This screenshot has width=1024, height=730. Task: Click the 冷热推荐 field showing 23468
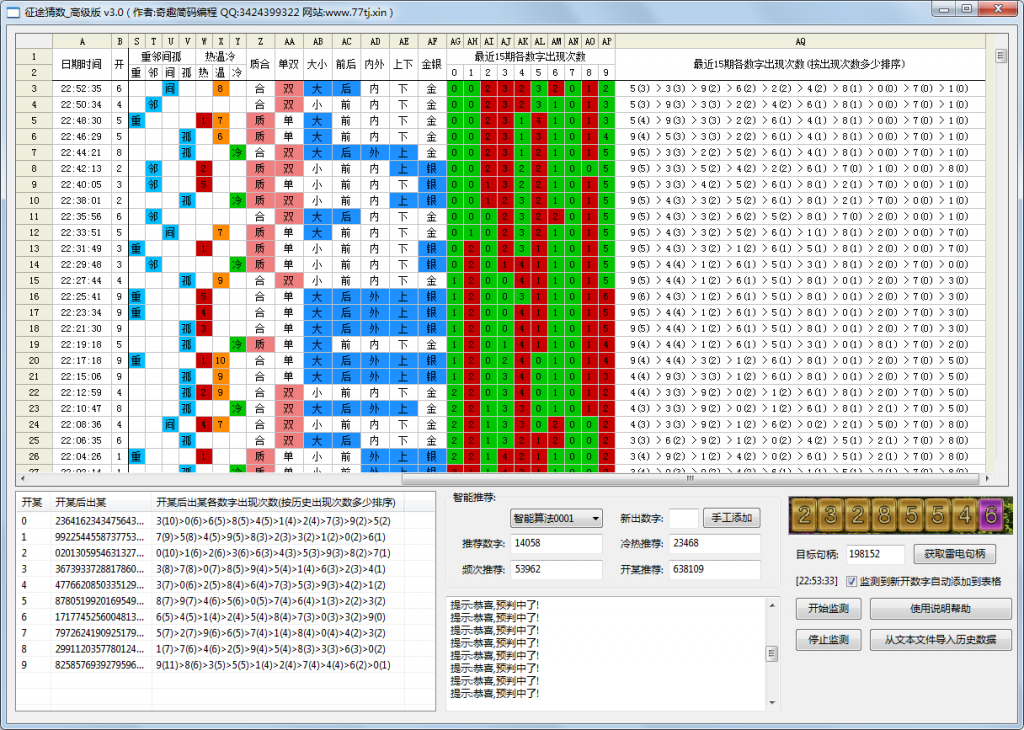(x=714, y=543)
